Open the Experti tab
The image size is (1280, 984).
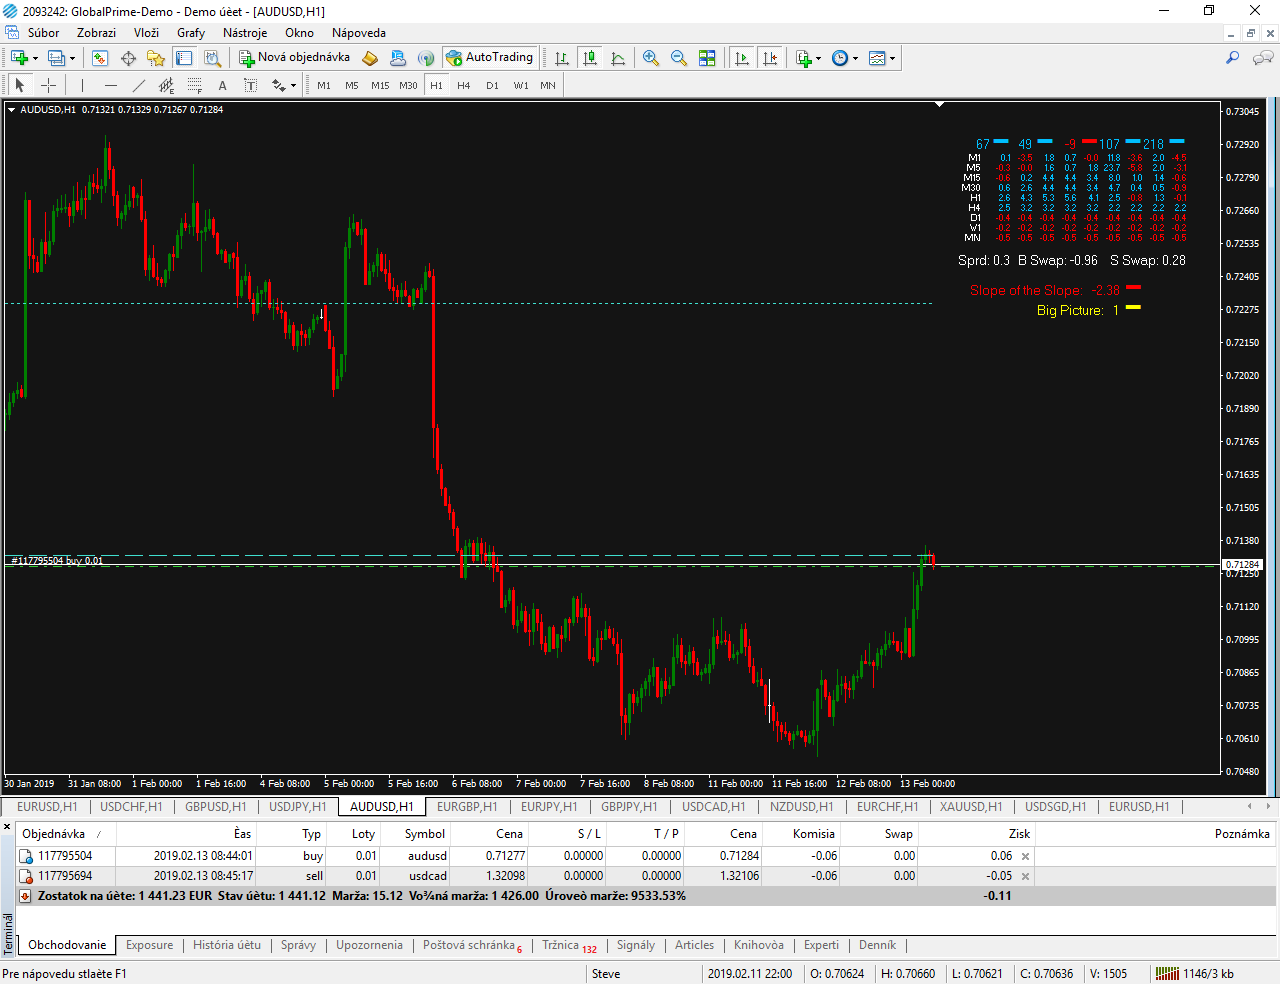point(821,945)
